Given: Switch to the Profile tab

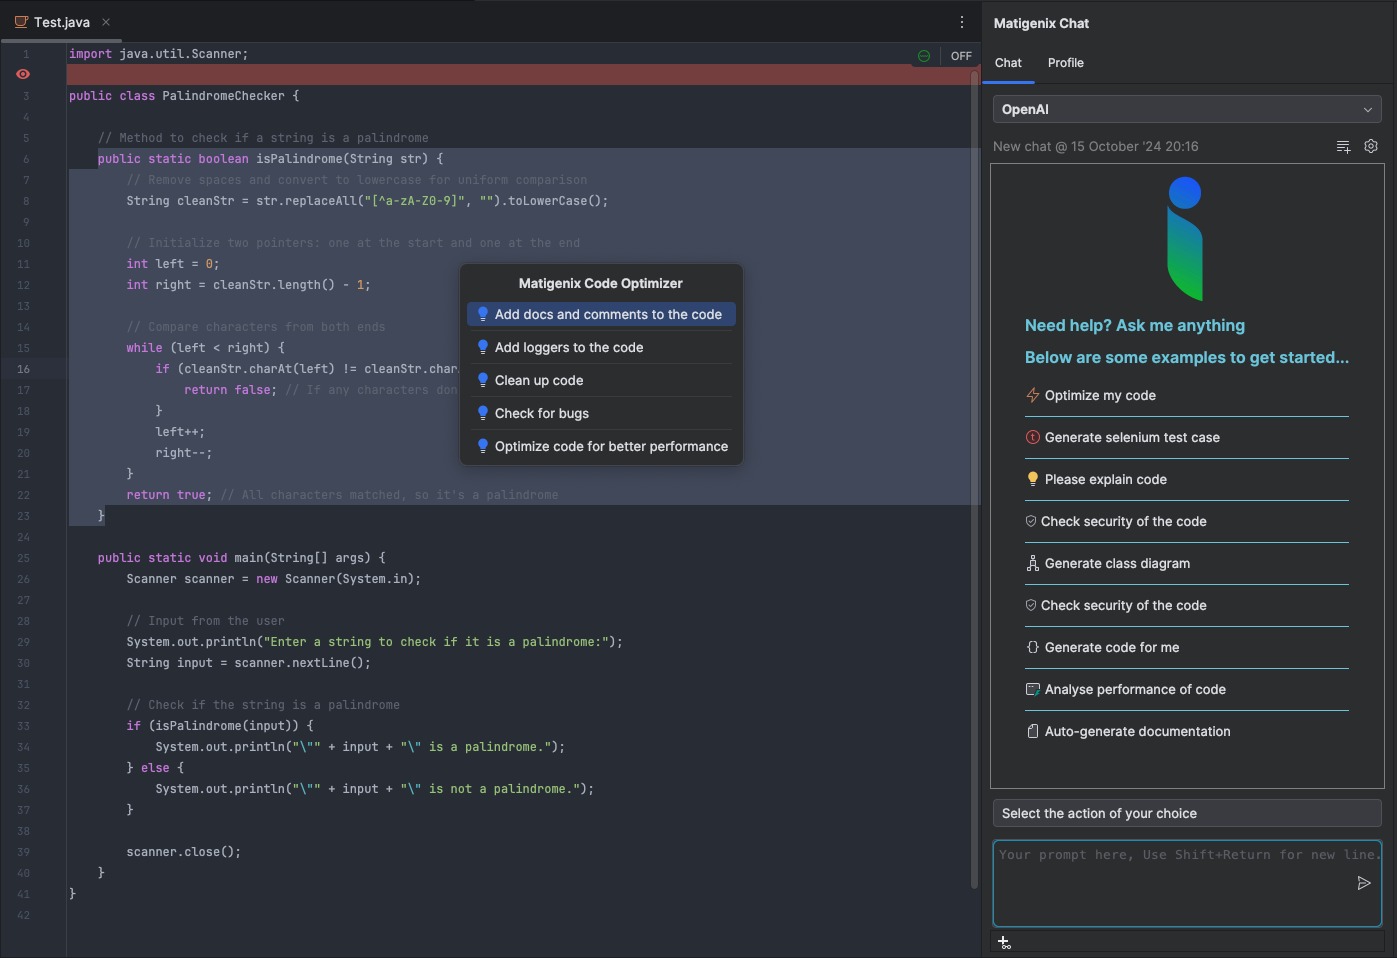Looking at the screenshot, I should coord(1066,63).
